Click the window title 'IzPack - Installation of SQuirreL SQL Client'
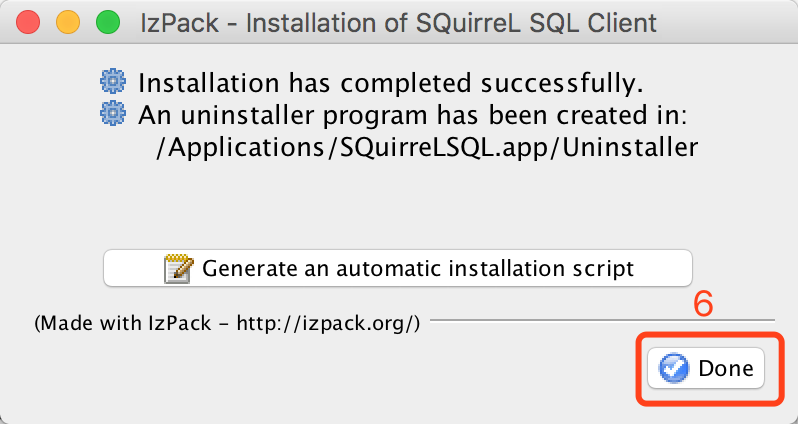The width and height of the screenshot is (798, 424). (398, 23)
